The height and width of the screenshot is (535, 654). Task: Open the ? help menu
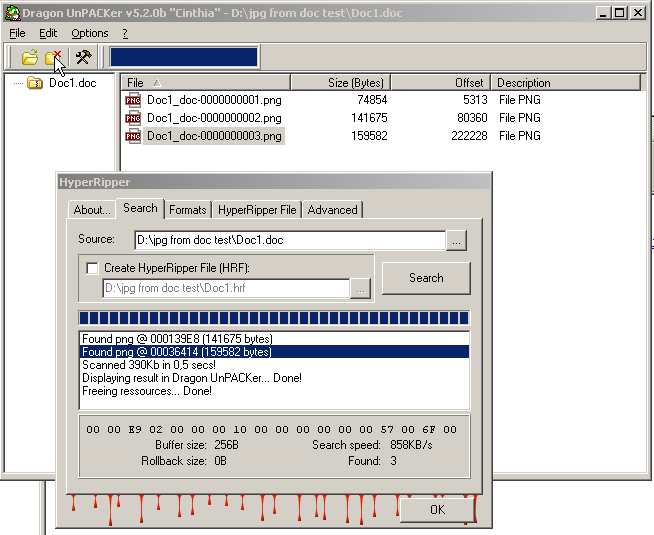coord(125,33)
